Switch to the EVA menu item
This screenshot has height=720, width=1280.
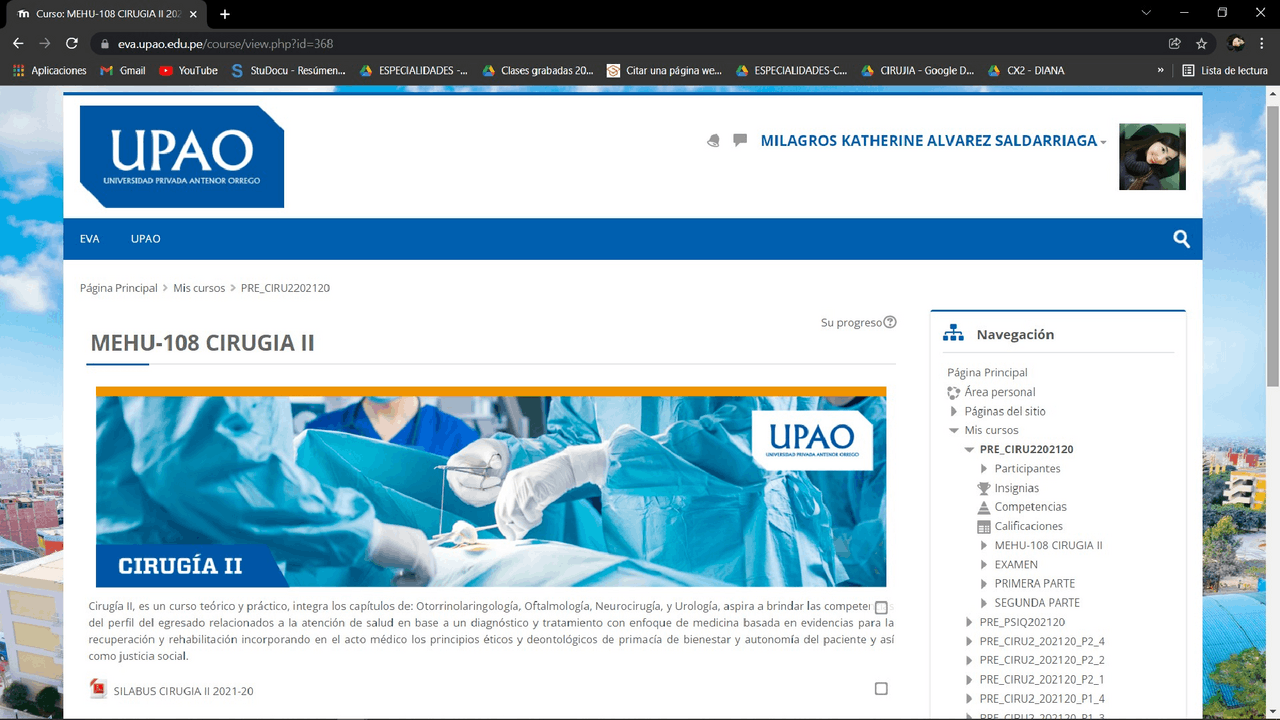pyautogui.click(x=89, y=238)
